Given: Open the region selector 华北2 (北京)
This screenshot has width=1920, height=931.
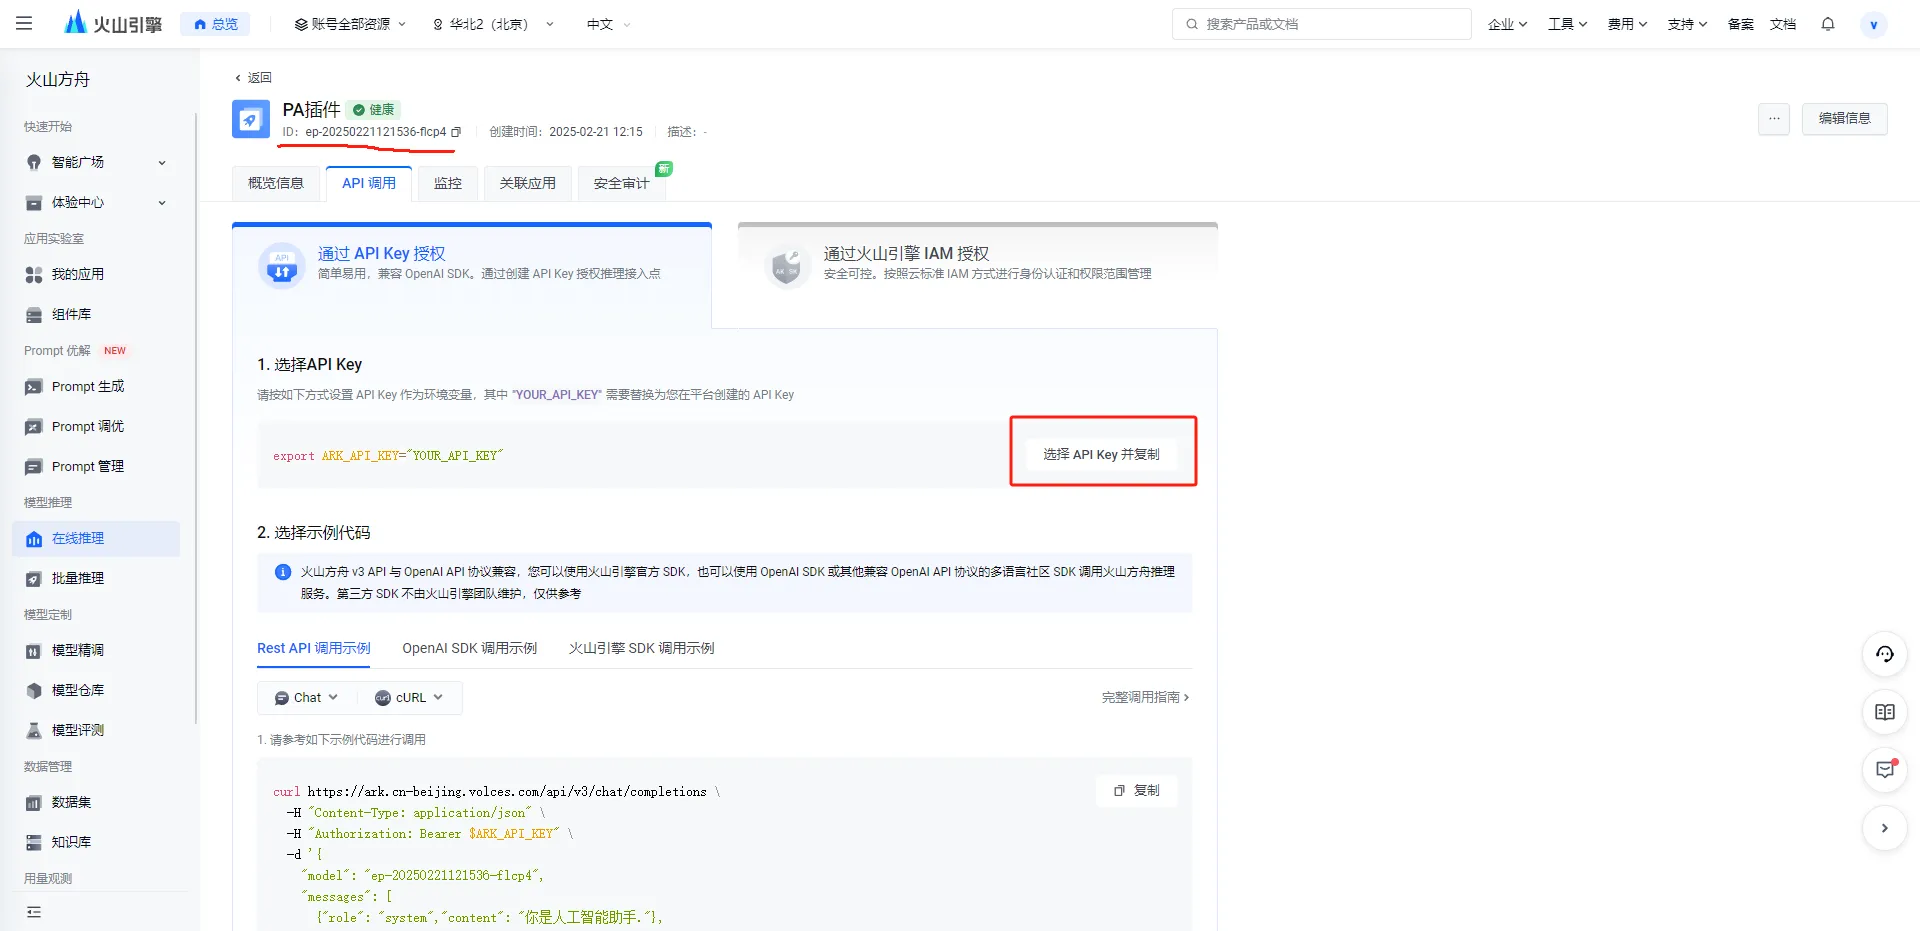Looking at the screenshot, I should (x=492, y=24).
